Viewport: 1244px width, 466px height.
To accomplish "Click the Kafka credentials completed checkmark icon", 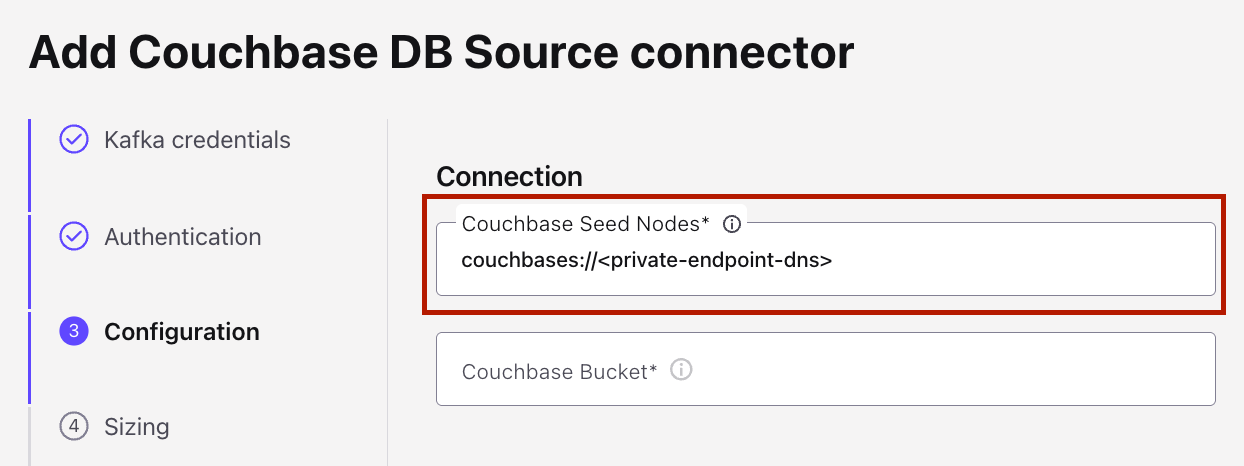I will coord(74,140).
